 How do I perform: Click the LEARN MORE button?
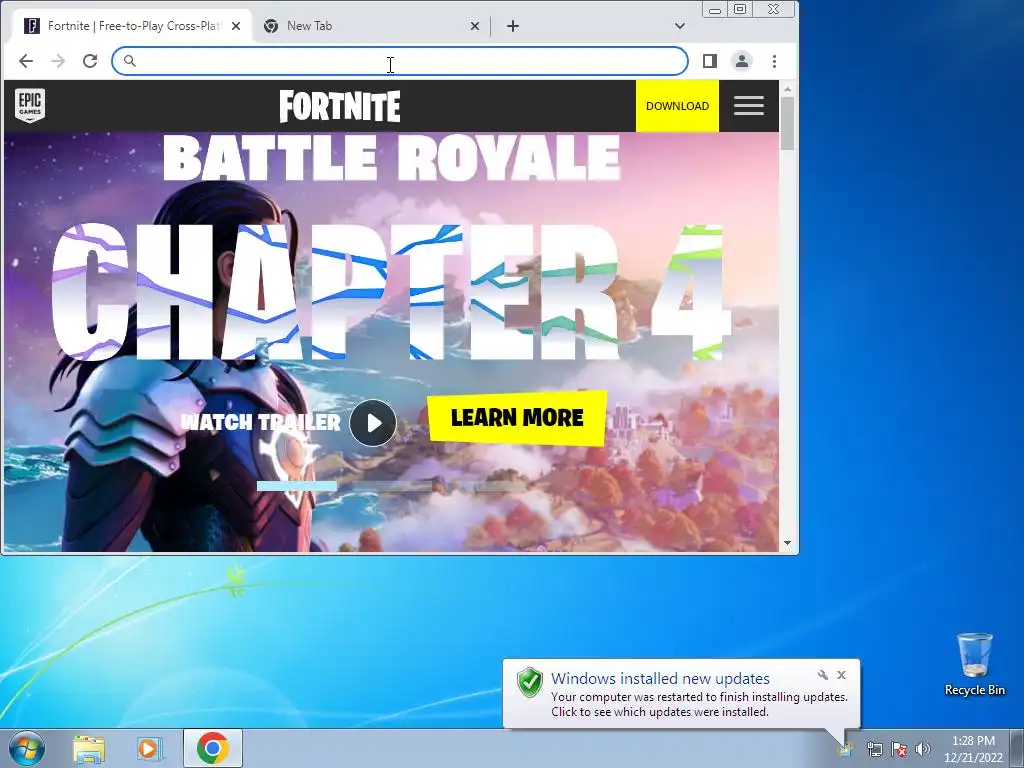(517, 418)
